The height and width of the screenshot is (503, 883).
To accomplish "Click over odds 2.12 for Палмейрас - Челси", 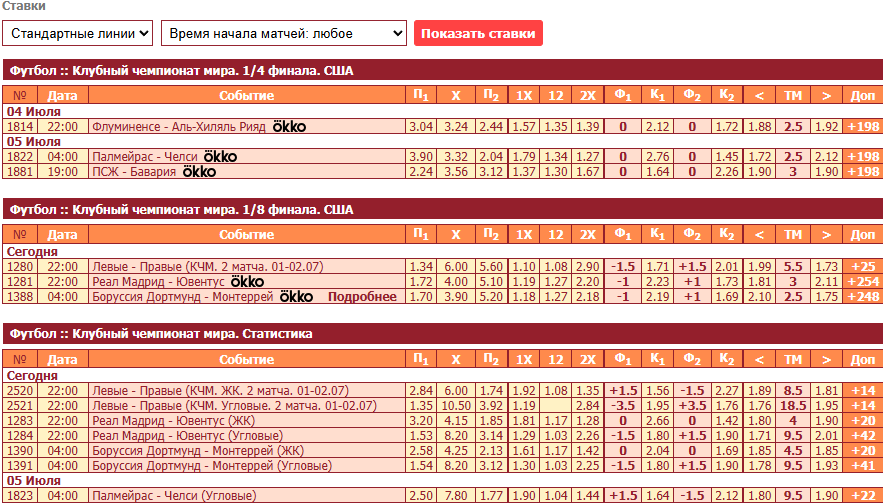I will pyautogui.click(x=826, y=157).
